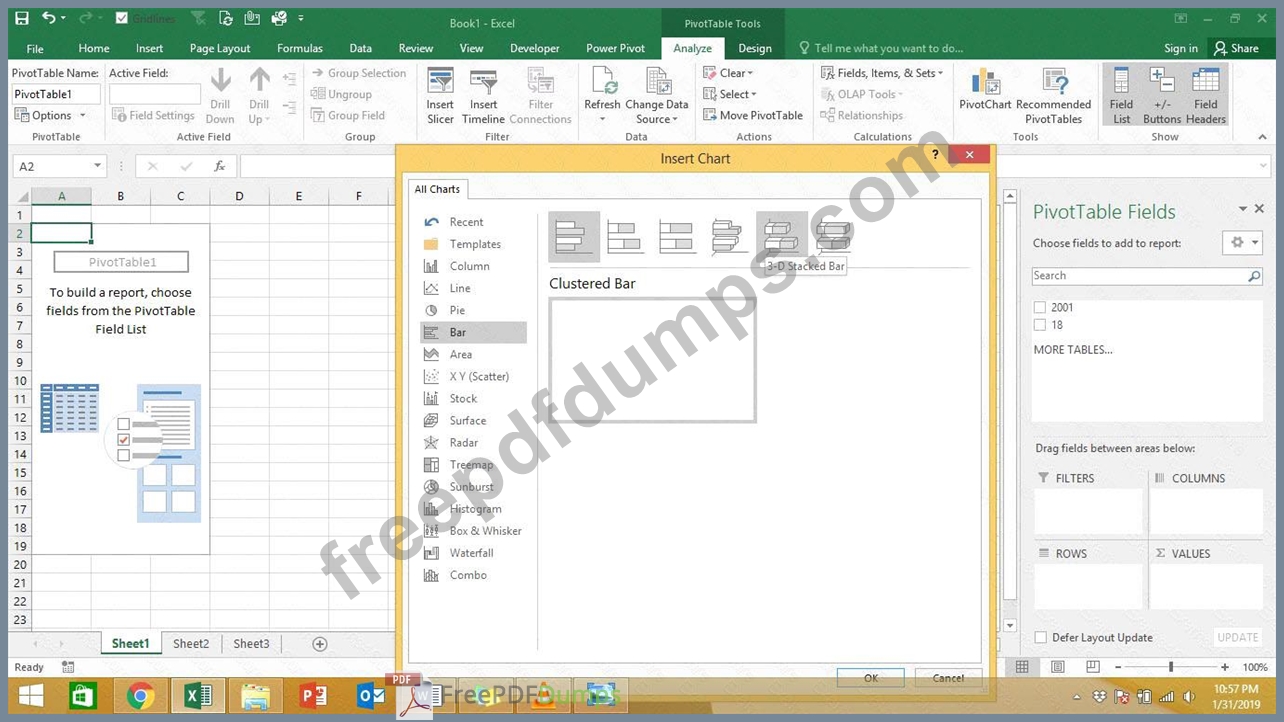
Task: Open Insert Chart dialog help button
Action: pyautogui.click(x=936, y=154)
